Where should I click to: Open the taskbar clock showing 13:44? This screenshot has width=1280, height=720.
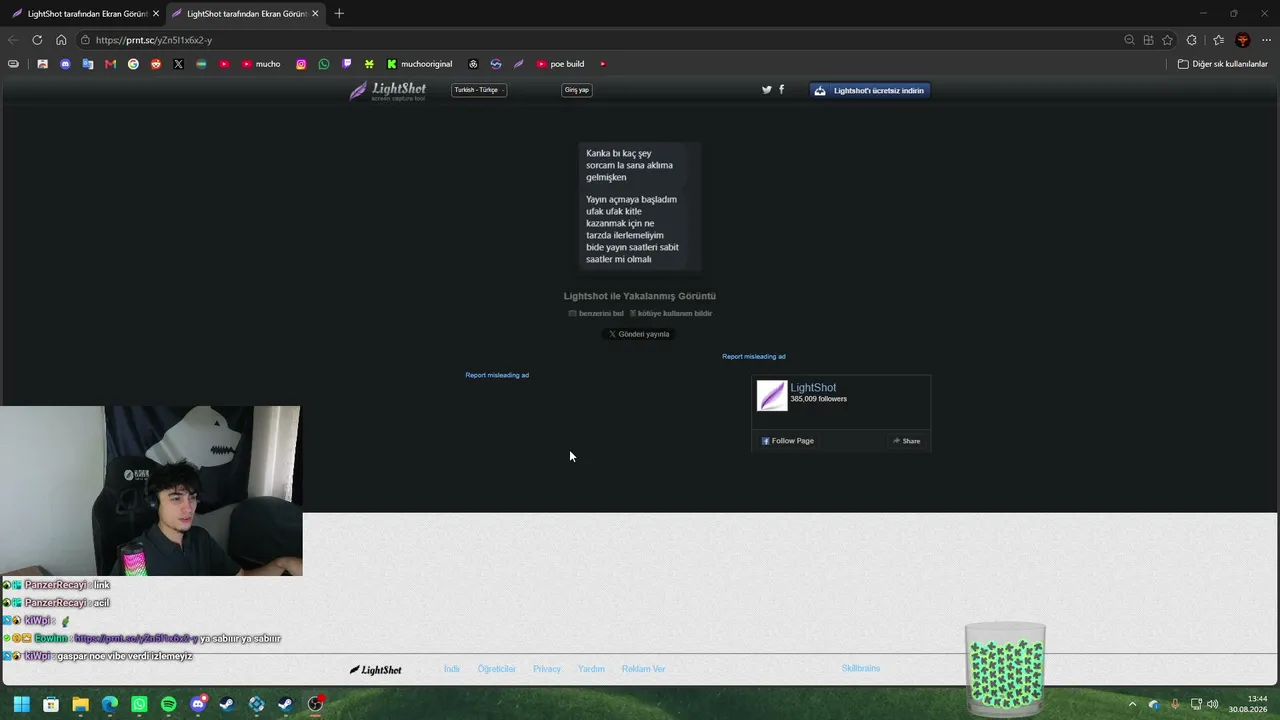[1249, 704]
